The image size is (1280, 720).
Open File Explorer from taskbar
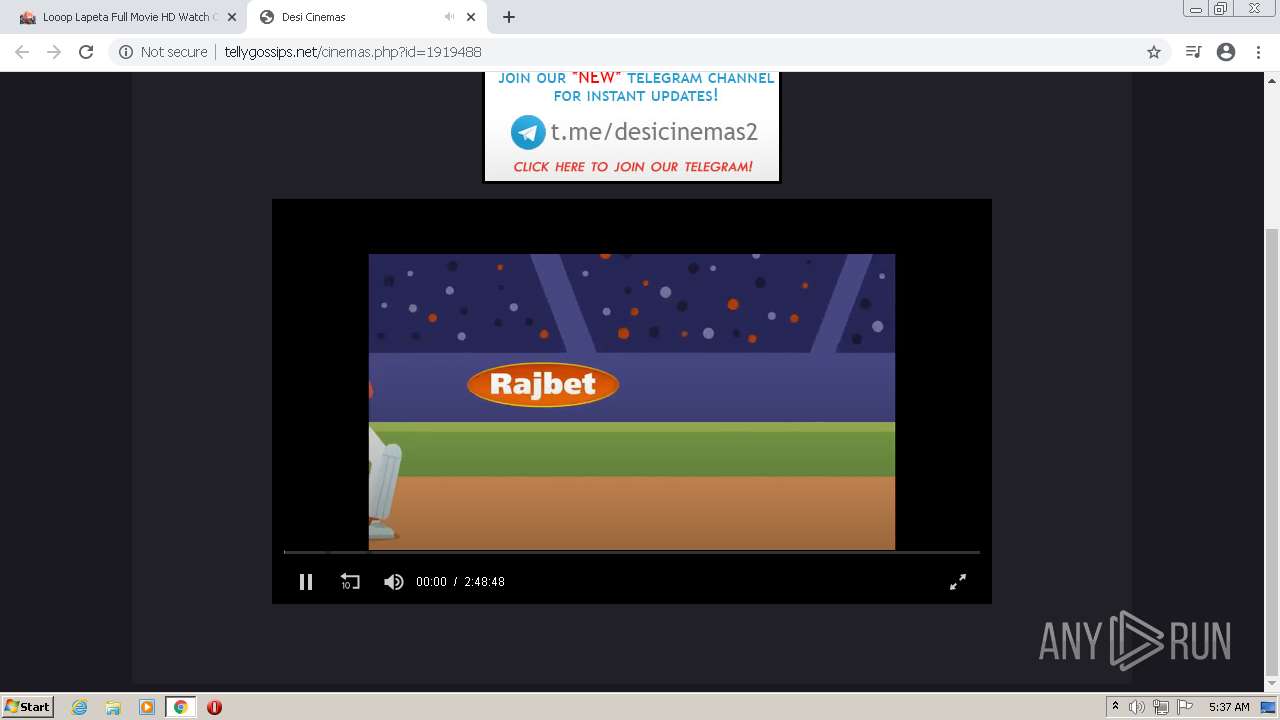(113, 707)
